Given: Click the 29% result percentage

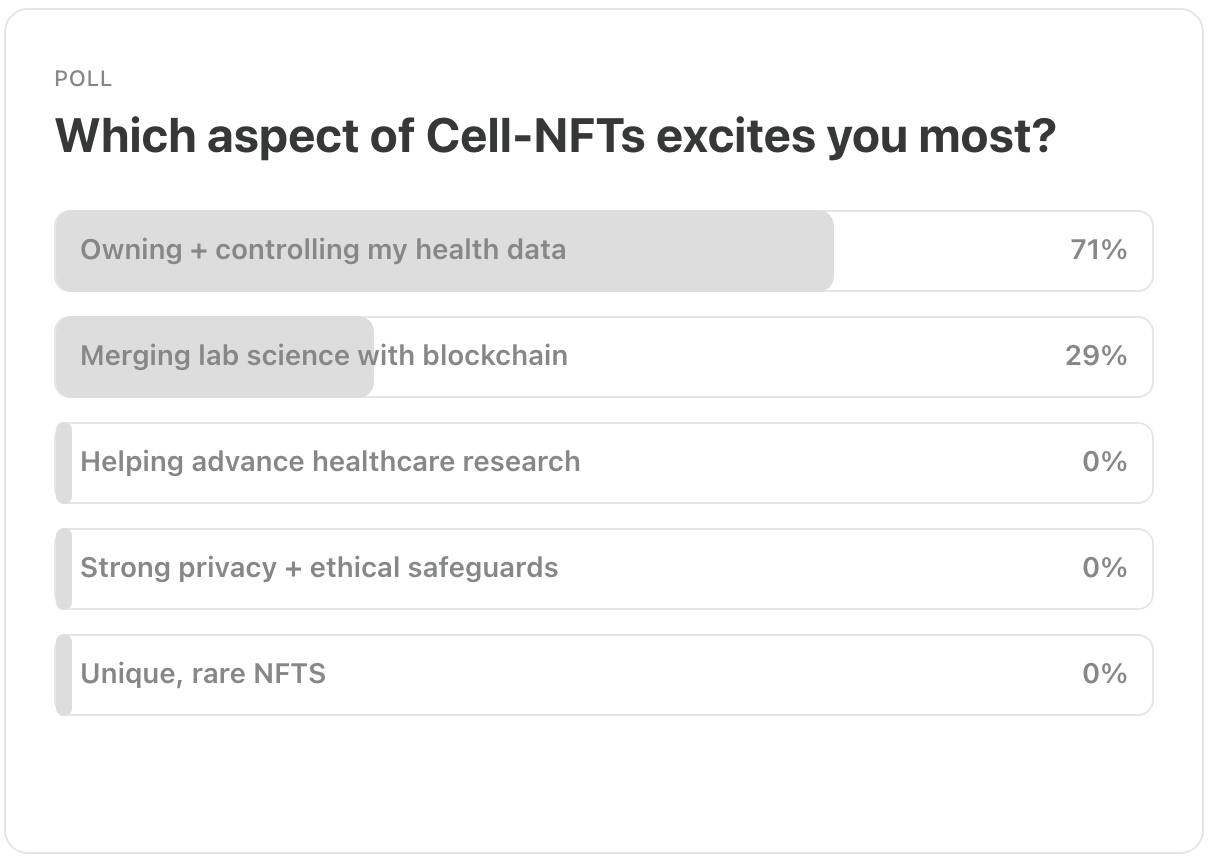Looking at the screenshot, I should [1096, 356].
